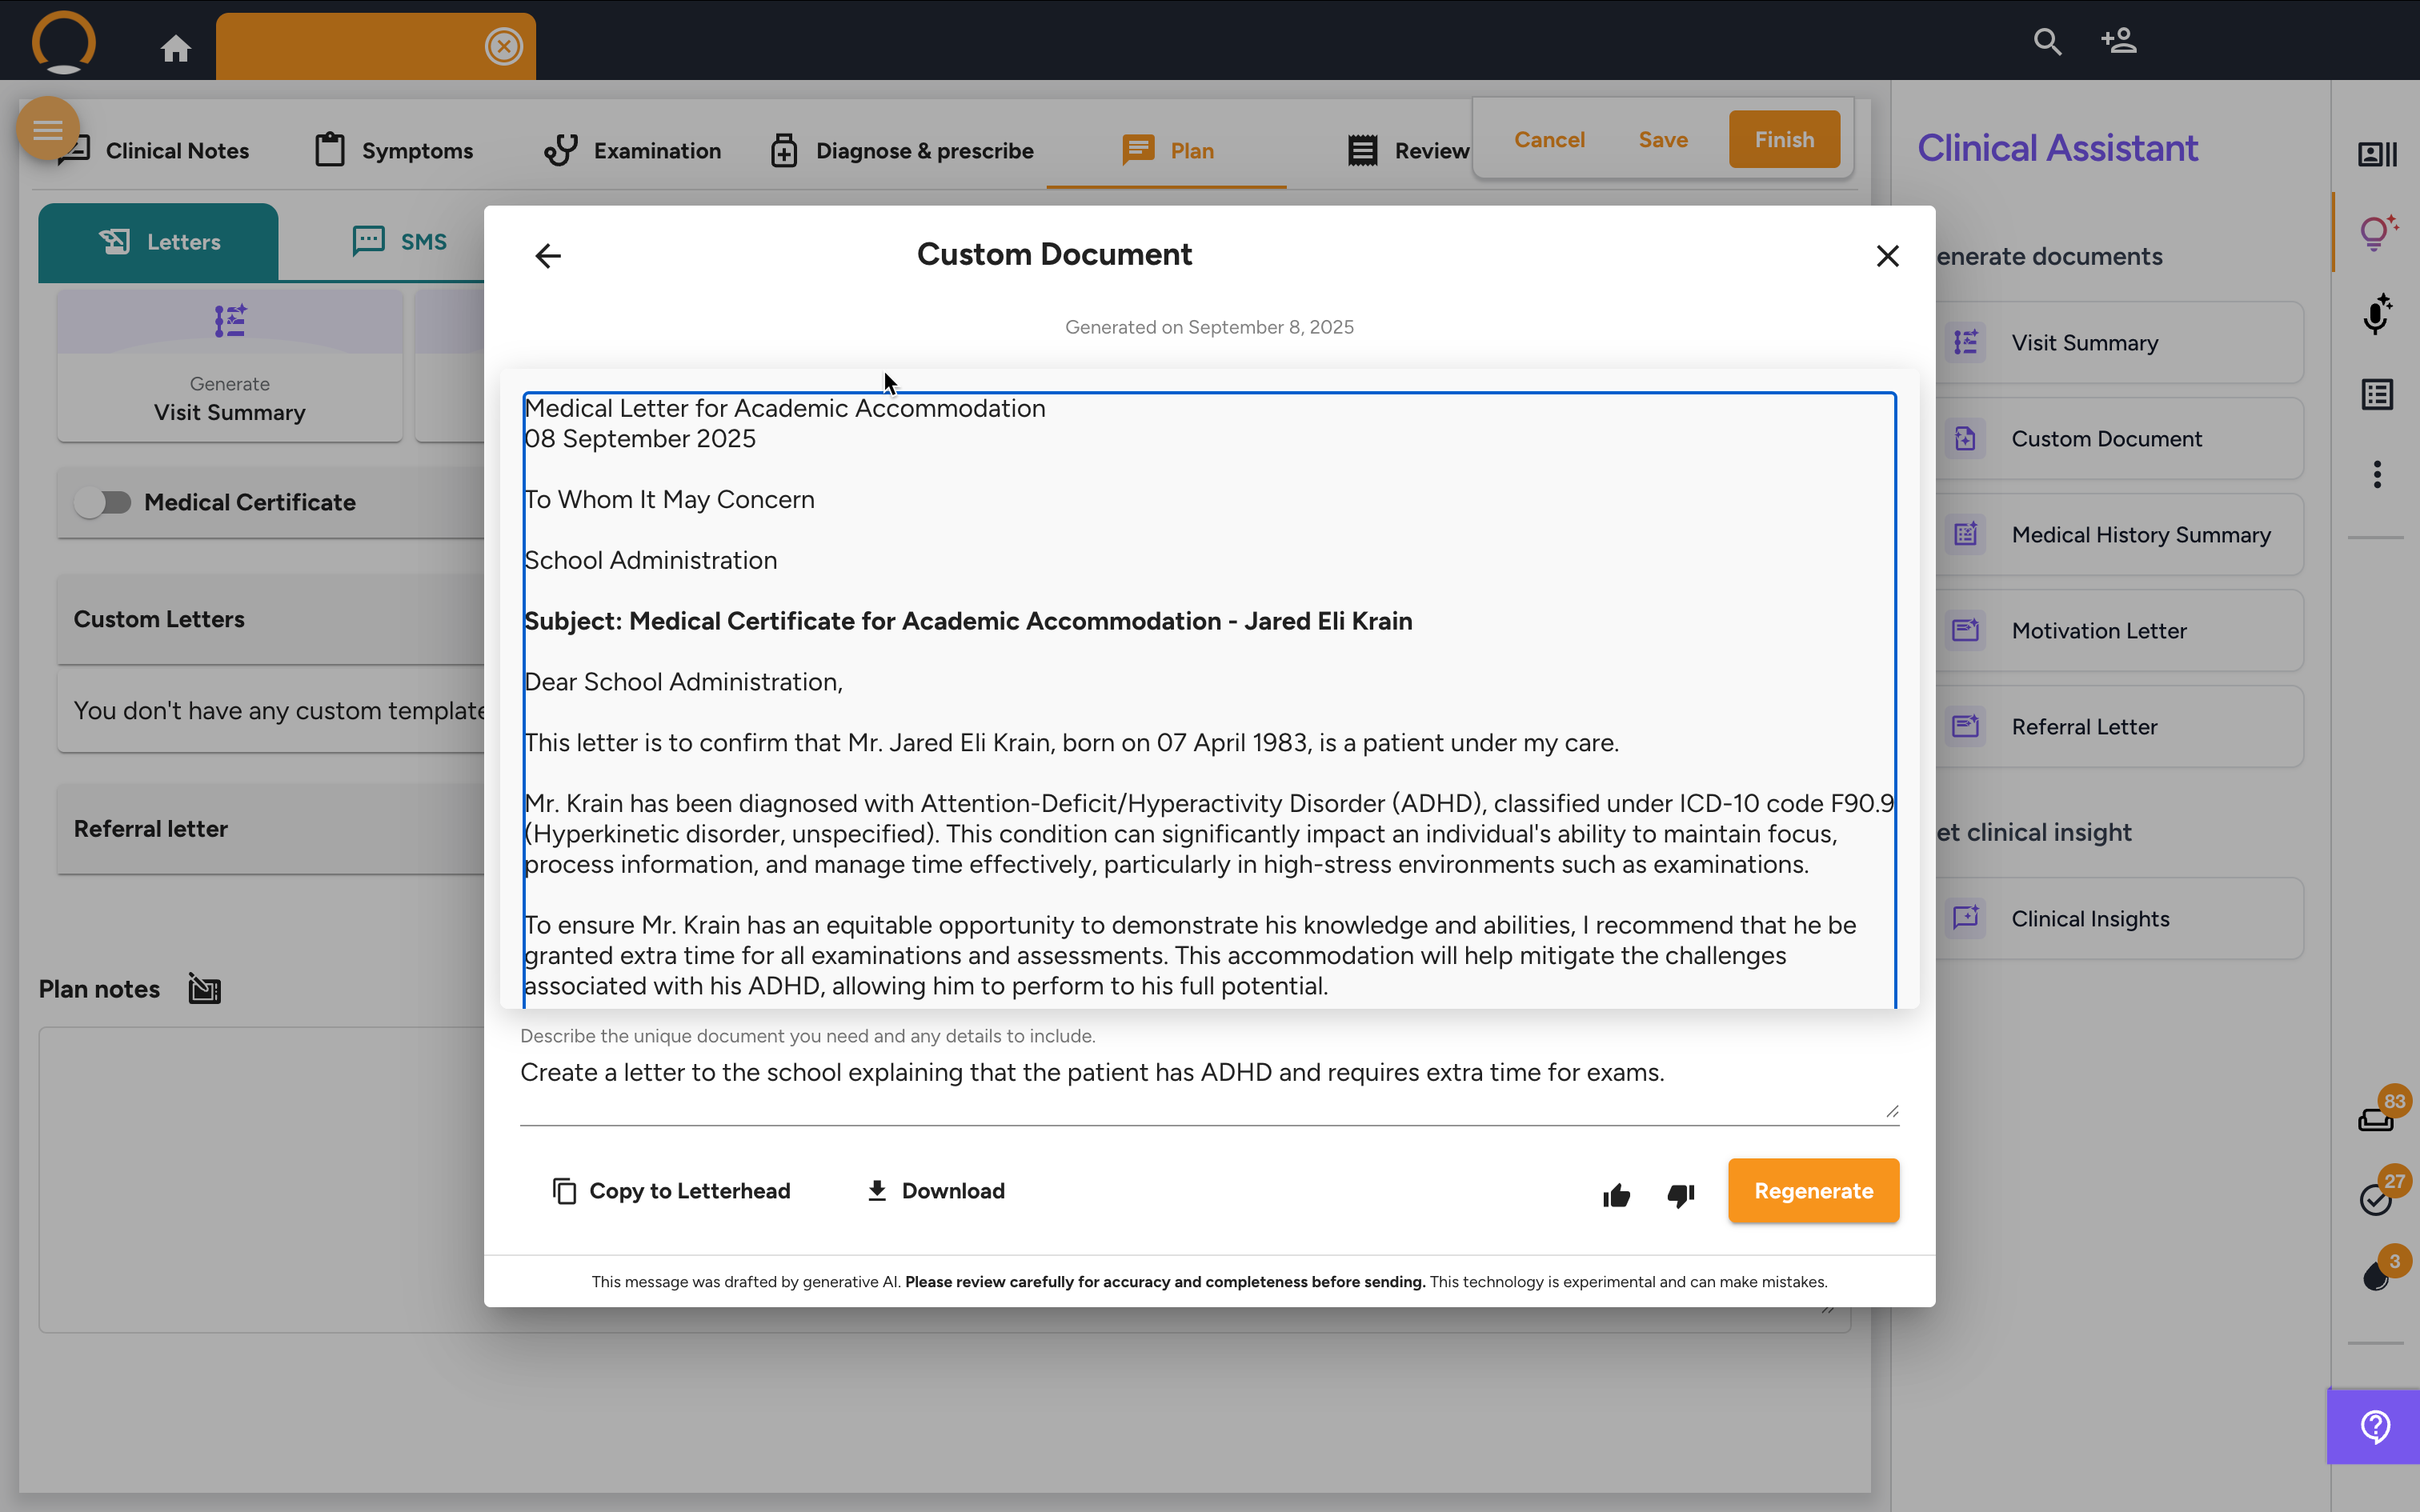Click the Plan notes template icon
Screen dimensions: 2420x1512
point(204,989)
